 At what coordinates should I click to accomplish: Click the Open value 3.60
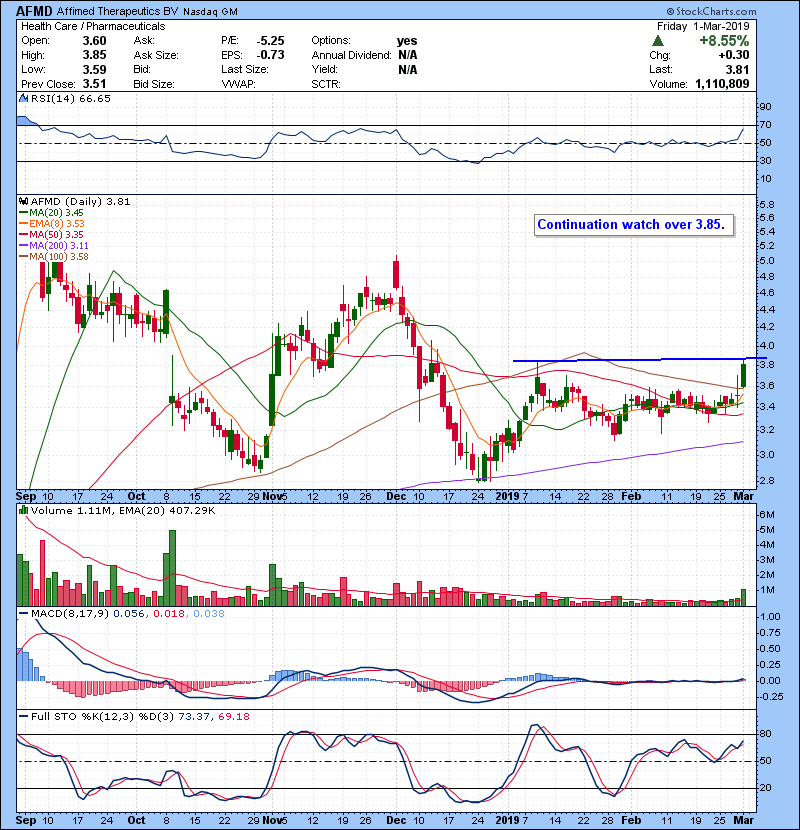point(94,41)
